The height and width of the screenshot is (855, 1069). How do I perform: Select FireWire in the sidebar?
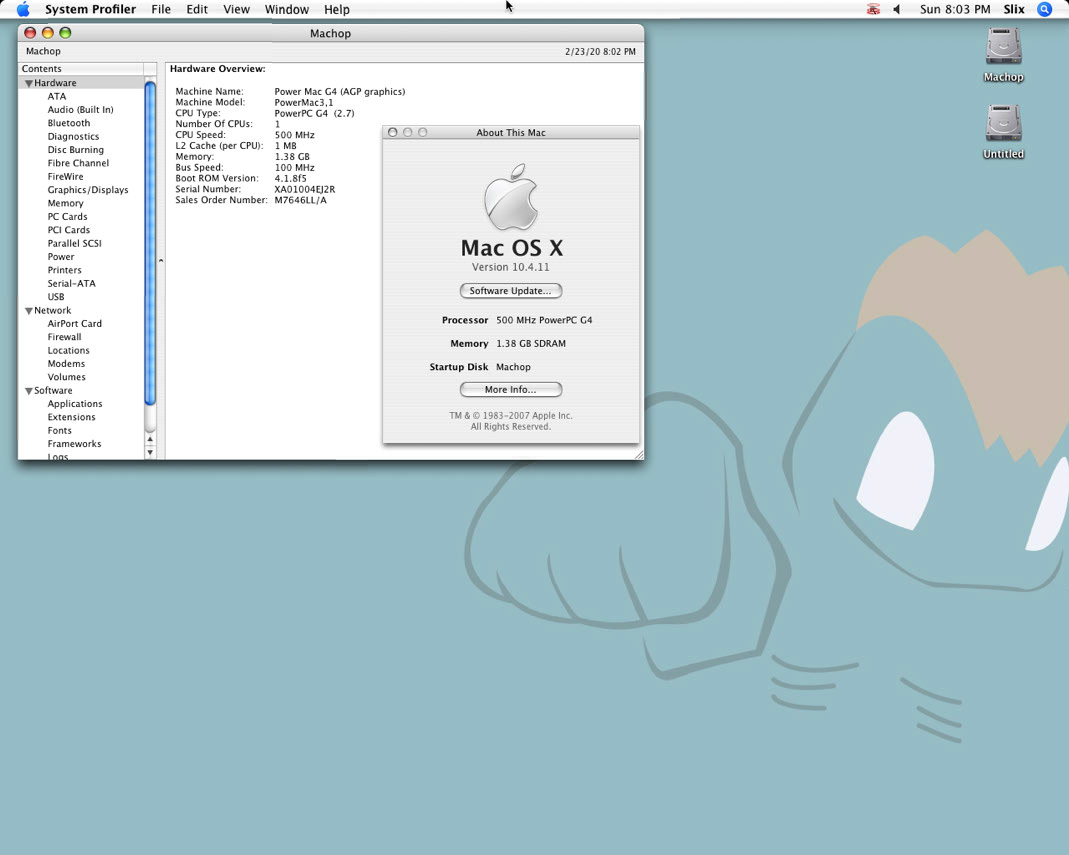tap(65, 177)
